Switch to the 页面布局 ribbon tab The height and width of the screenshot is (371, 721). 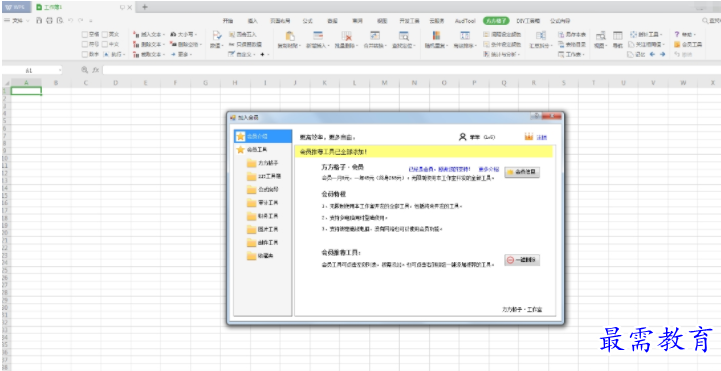click(280, 21)
